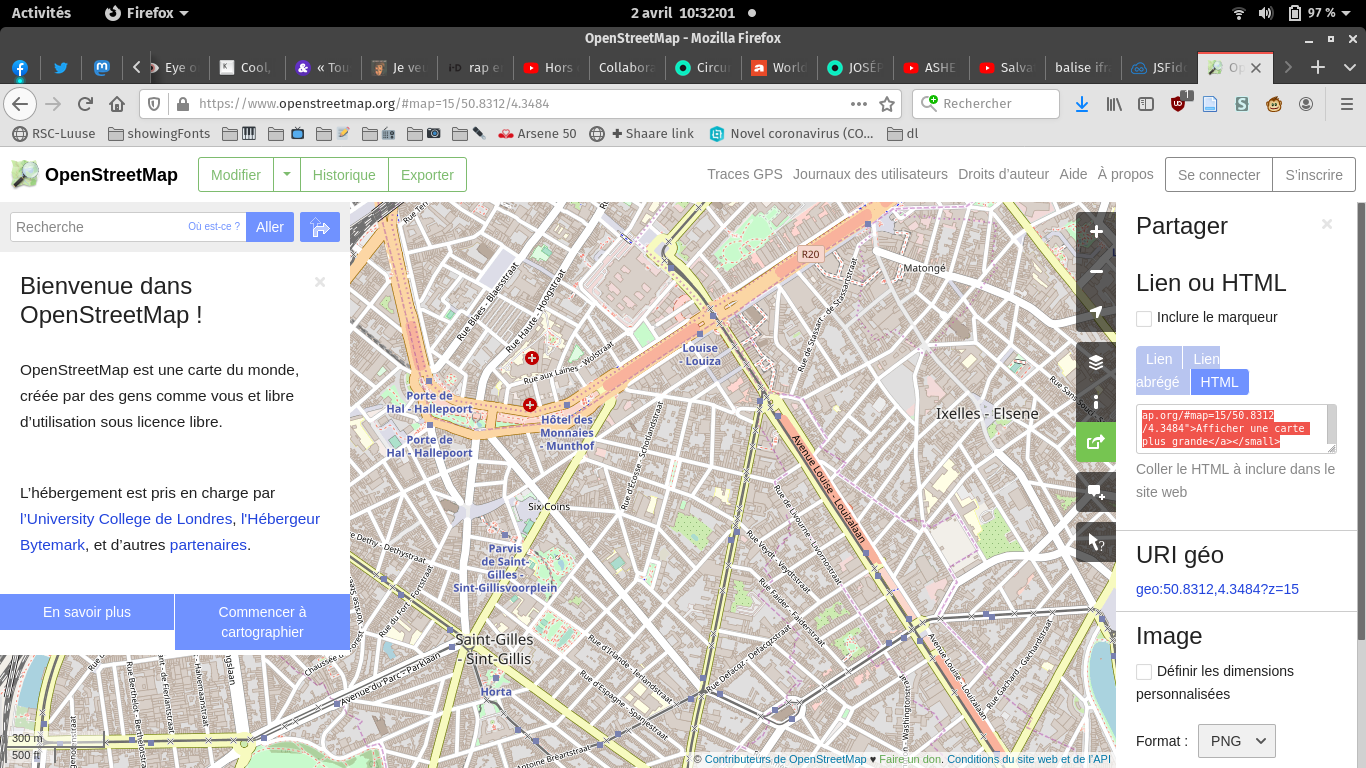The height and width of the screenshot is (768, 1366).
Task: Open the Firefox downloads panel
Action: 1082,104
